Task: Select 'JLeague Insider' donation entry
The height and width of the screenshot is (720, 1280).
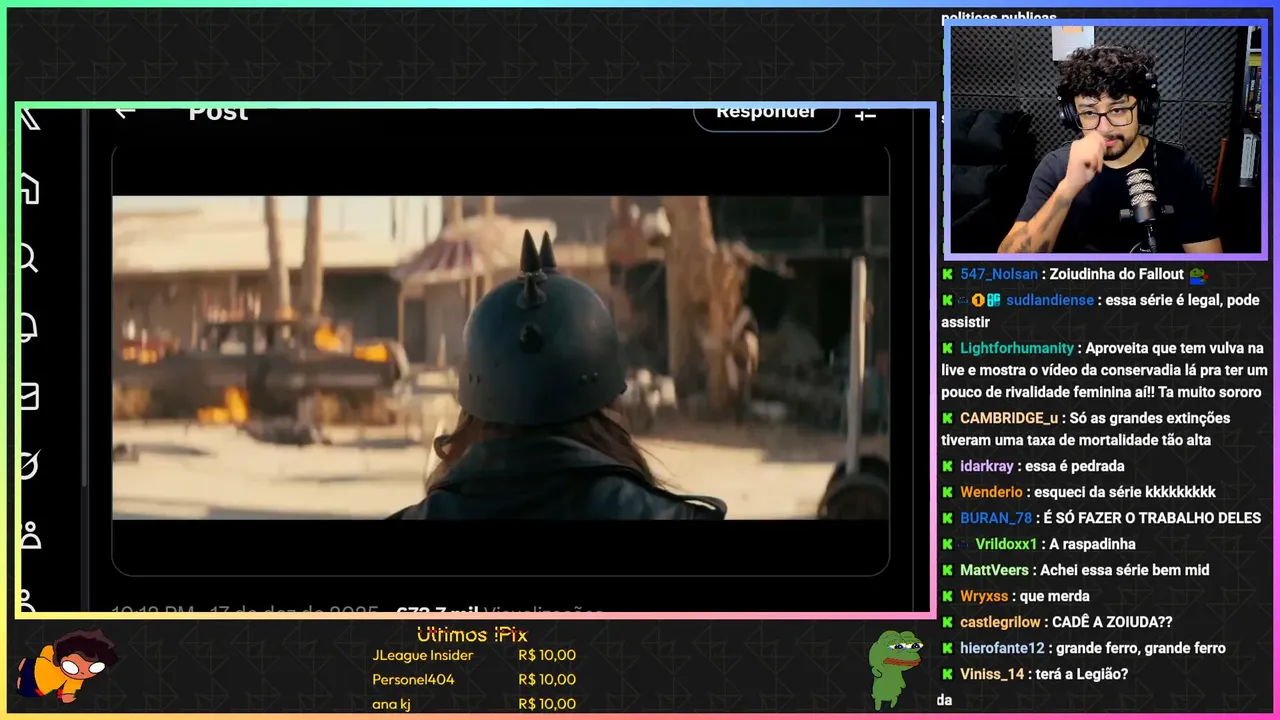Action: coord(422,656)
